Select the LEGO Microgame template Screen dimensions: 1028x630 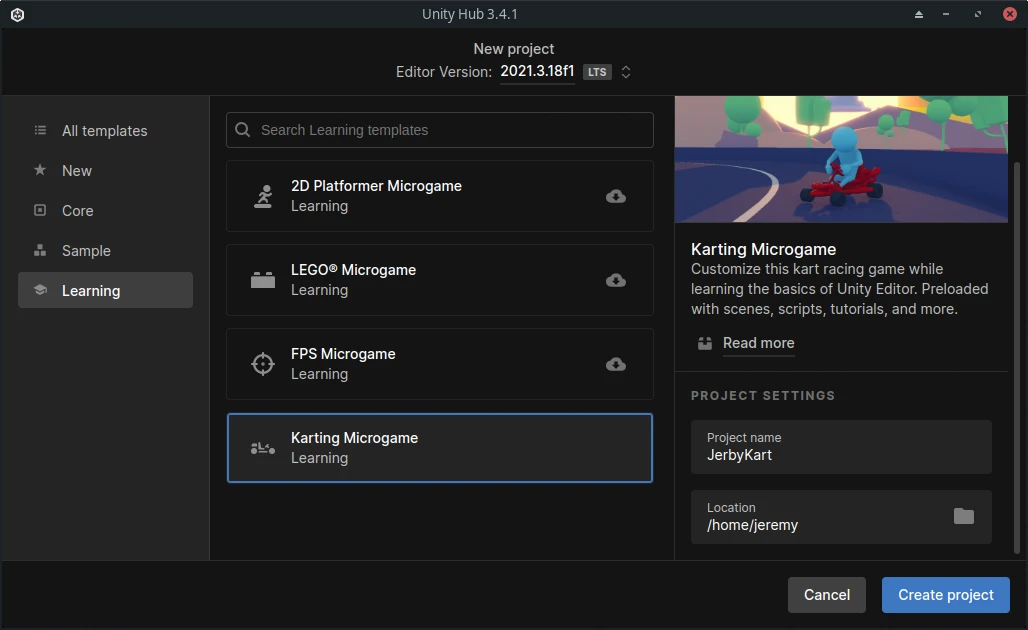click(x=440, y=280)
